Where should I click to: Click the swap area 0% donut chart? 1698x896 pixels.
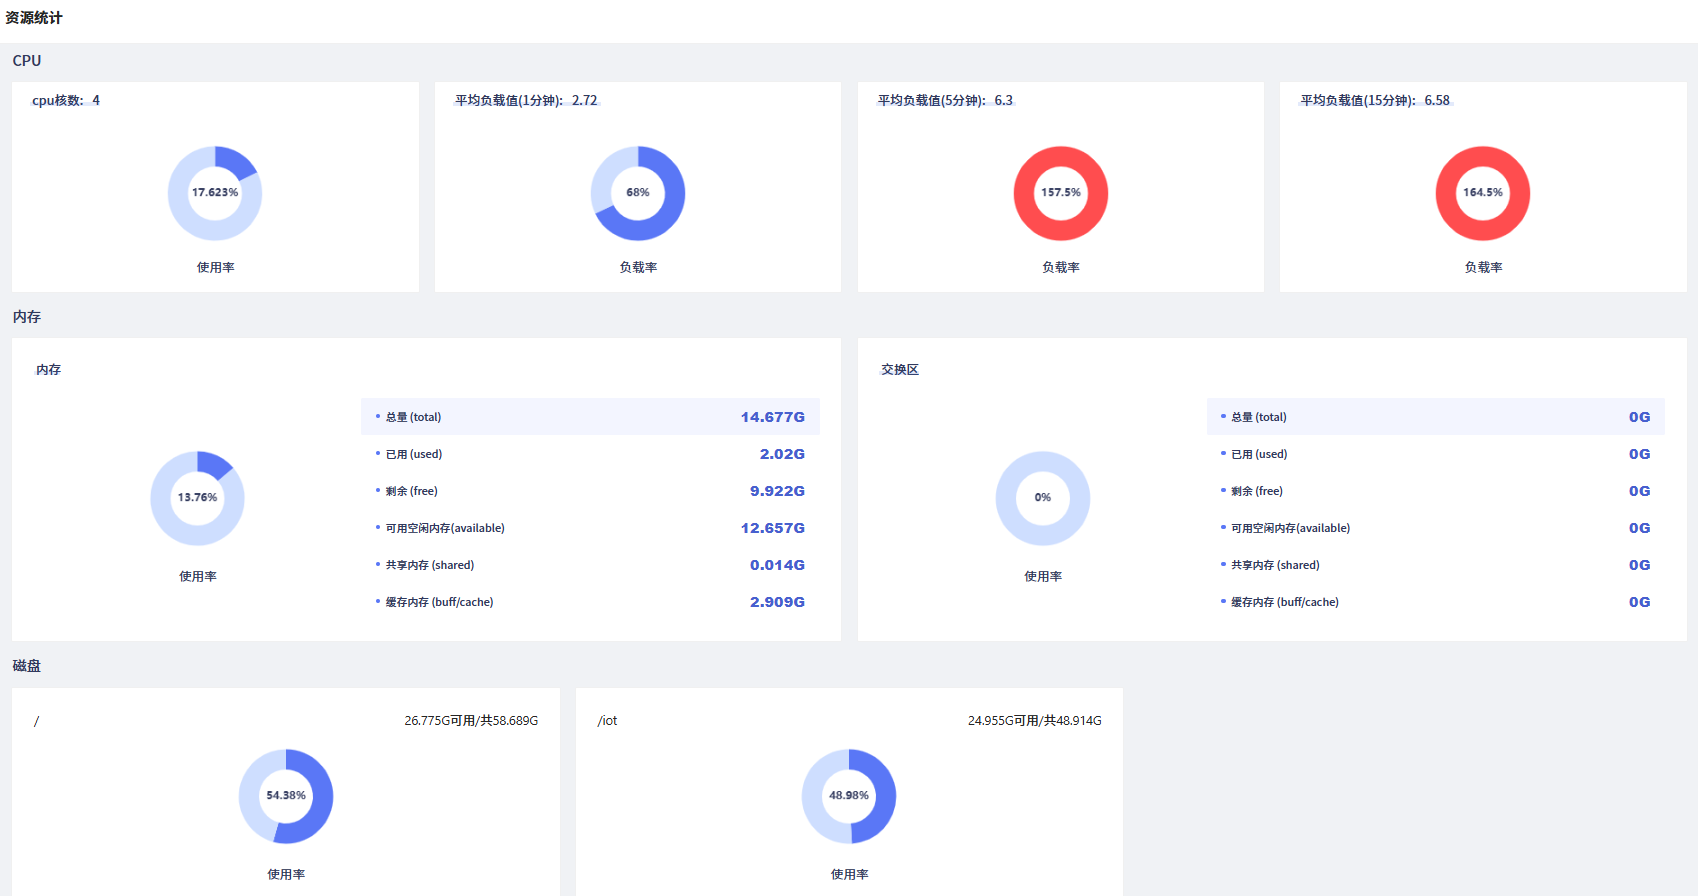(x=1043, y=498)
